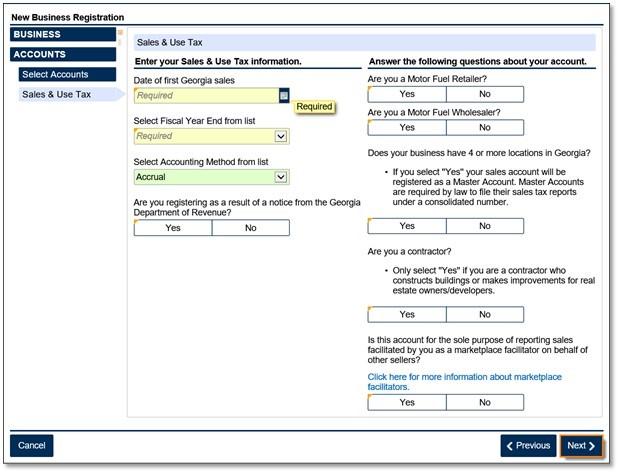Click the Date of first Georgia sales field

pyautogui.click(x=205, y=96)
